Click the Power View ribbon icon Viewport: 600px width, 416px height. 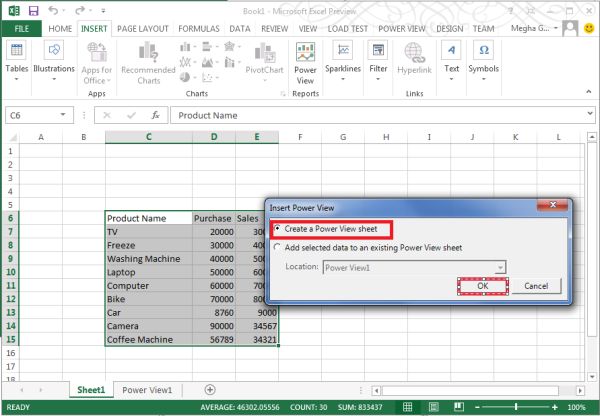click(305, 52)
